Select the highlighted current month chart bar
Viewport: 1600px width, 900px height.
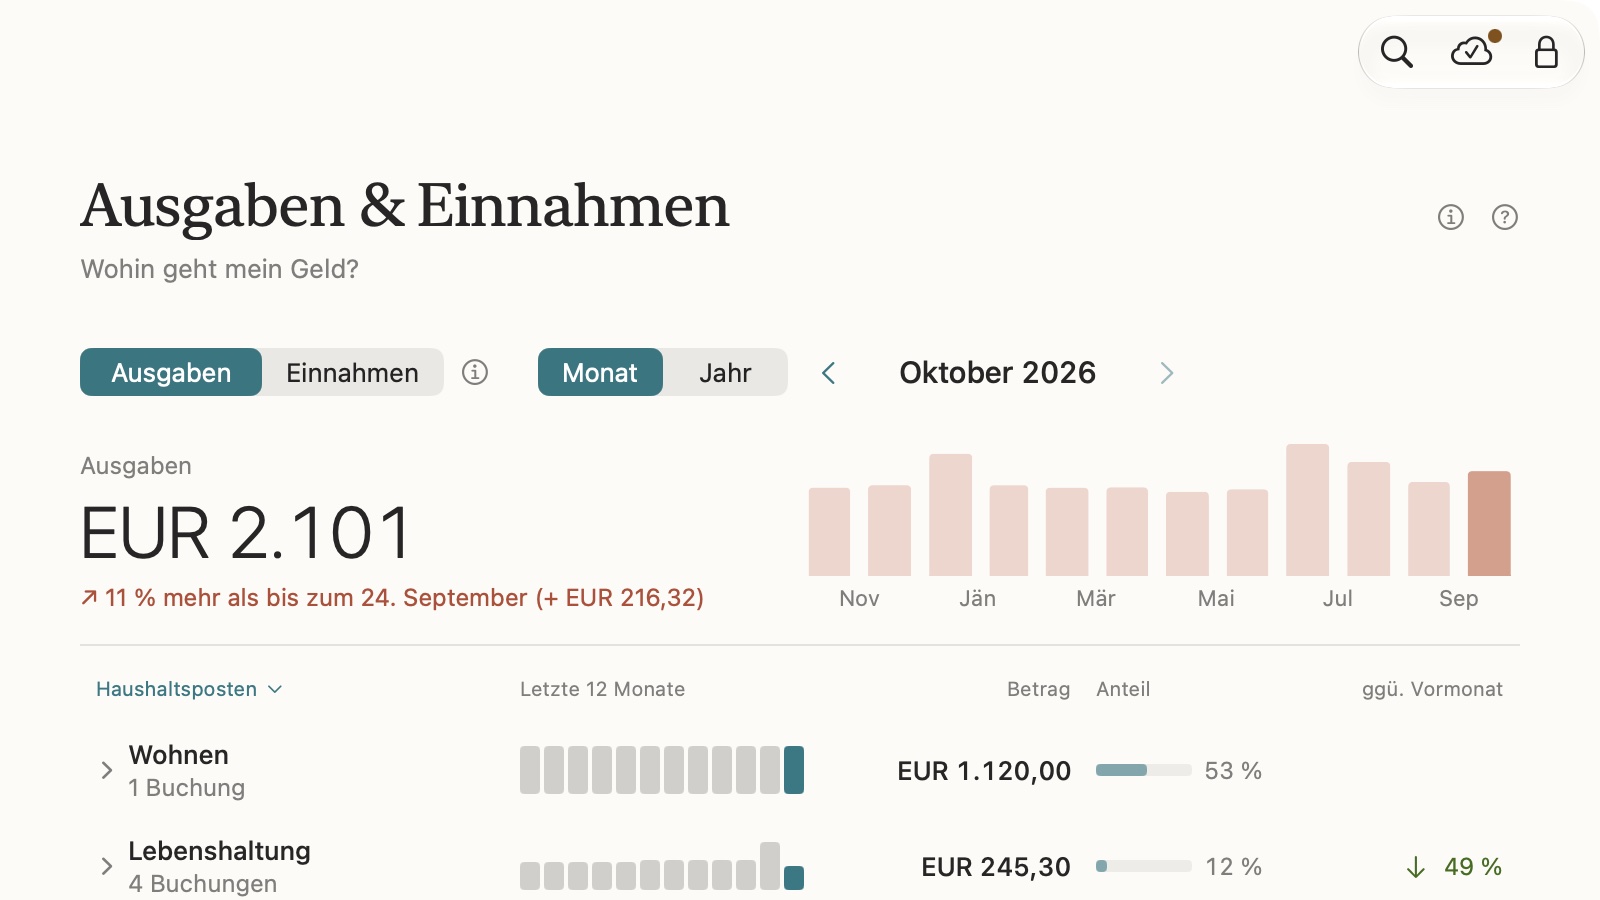[1489, 523]
